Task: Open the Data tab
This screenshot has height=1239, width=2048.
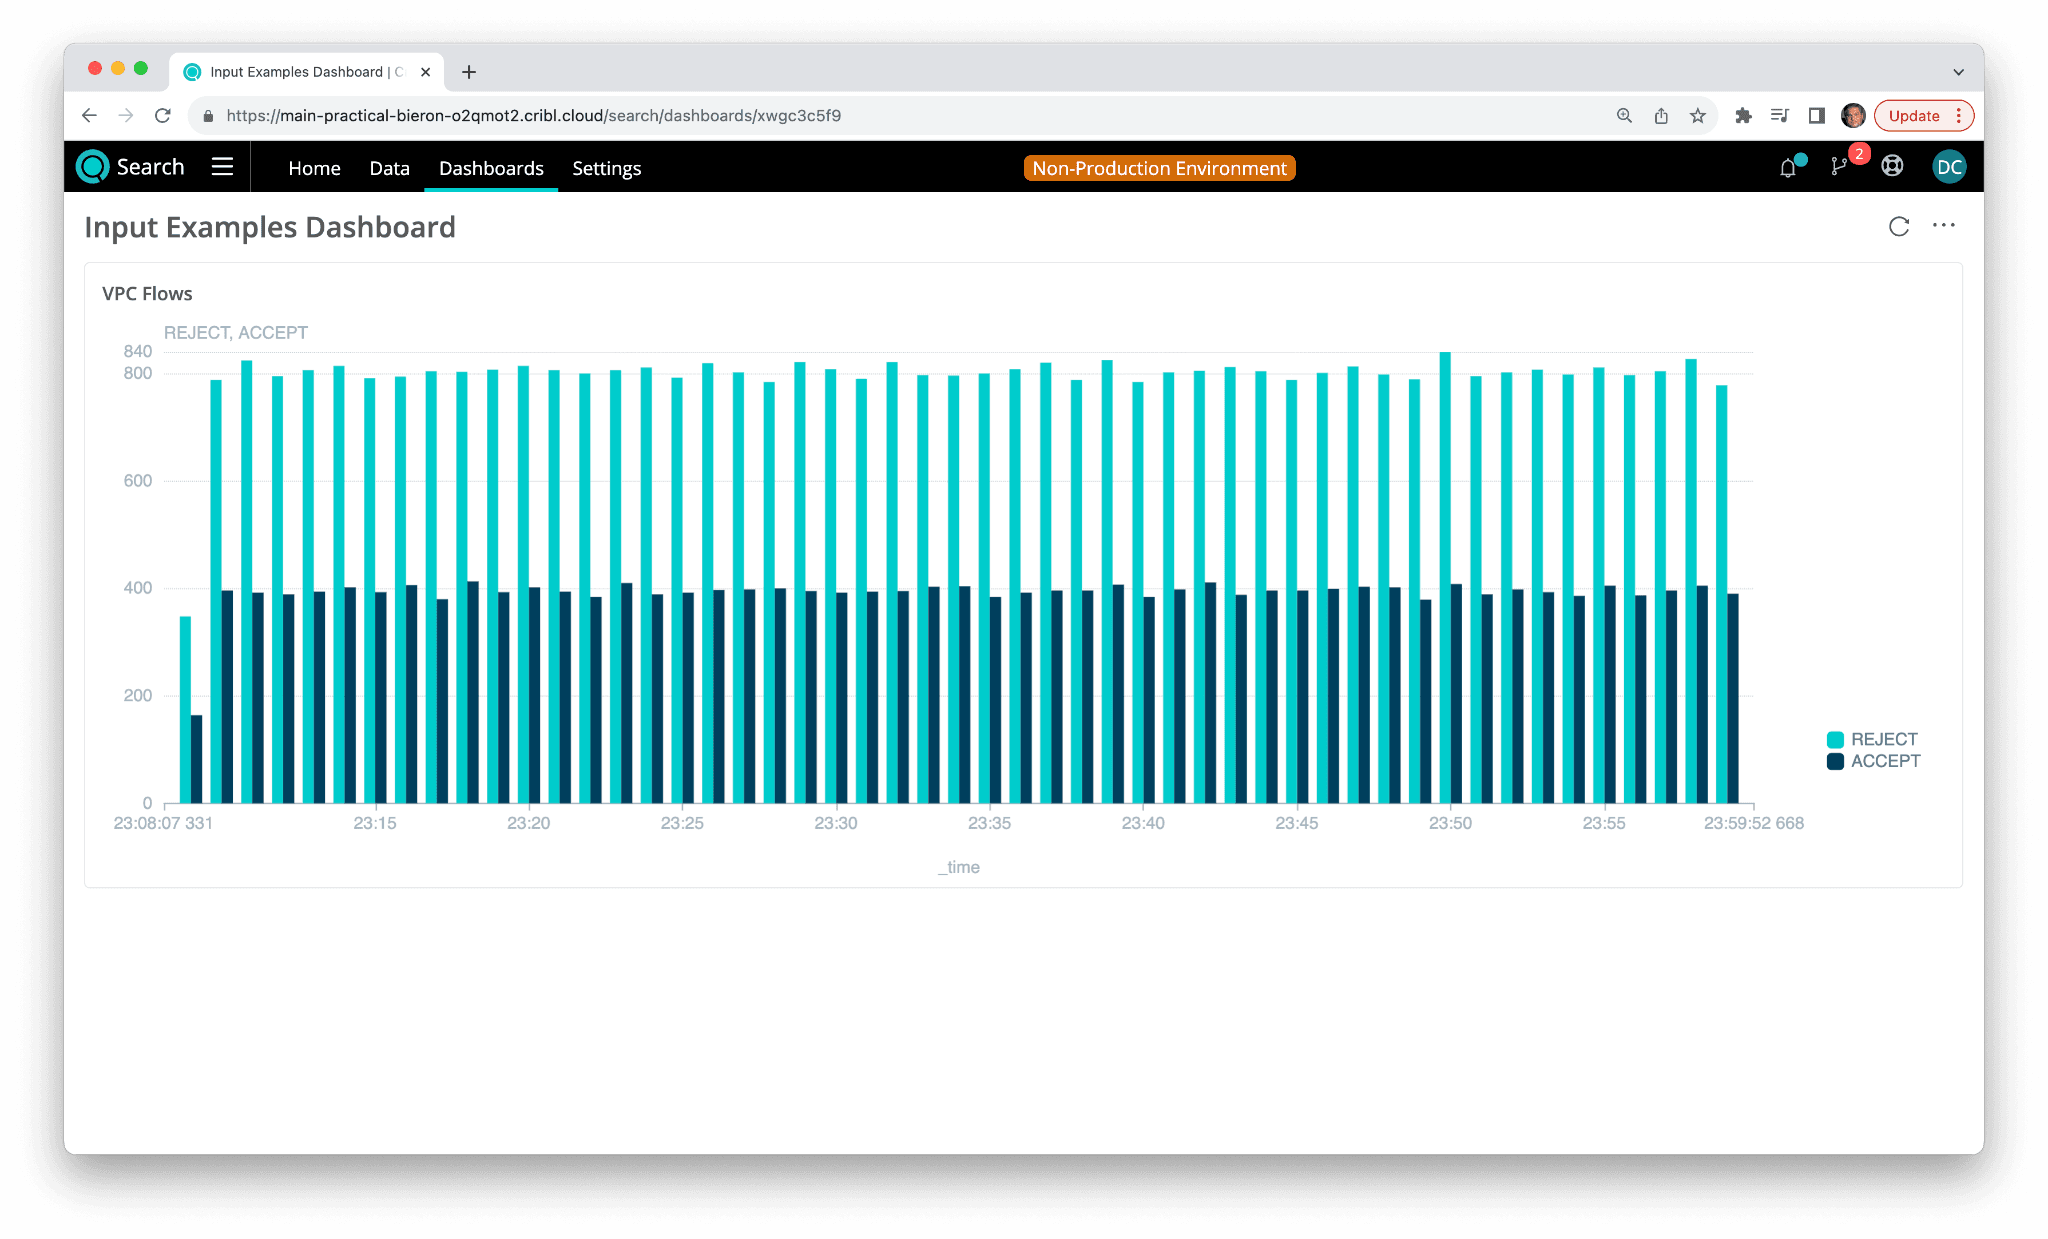Action: pyautogui.click(x=389, y=168)
